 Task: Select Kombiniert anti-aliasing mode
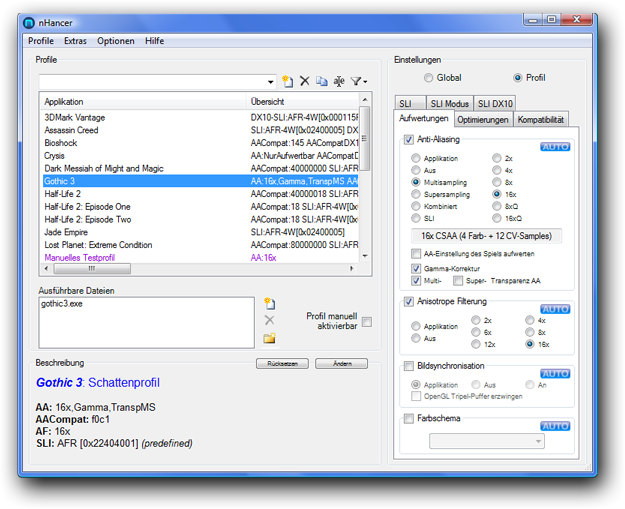point(416,206)
